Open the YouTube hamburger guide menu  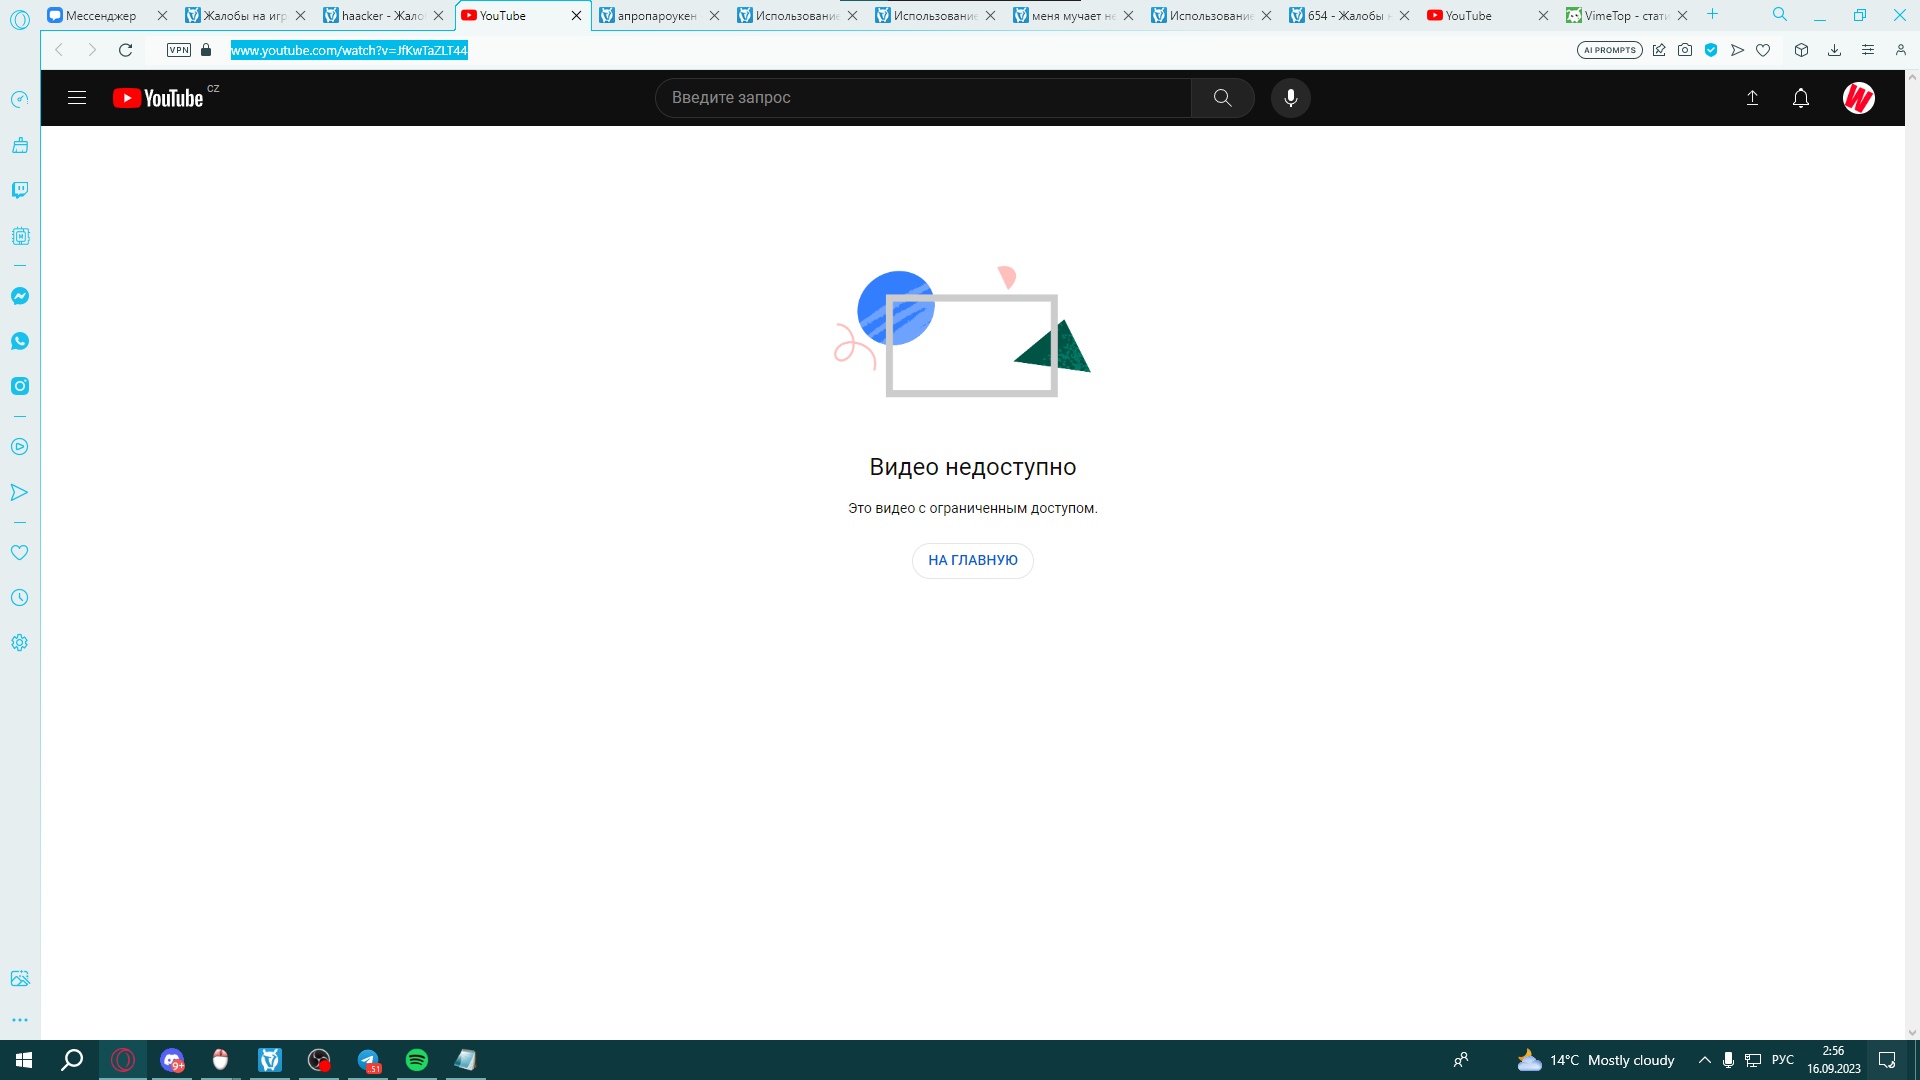point(77,98)
